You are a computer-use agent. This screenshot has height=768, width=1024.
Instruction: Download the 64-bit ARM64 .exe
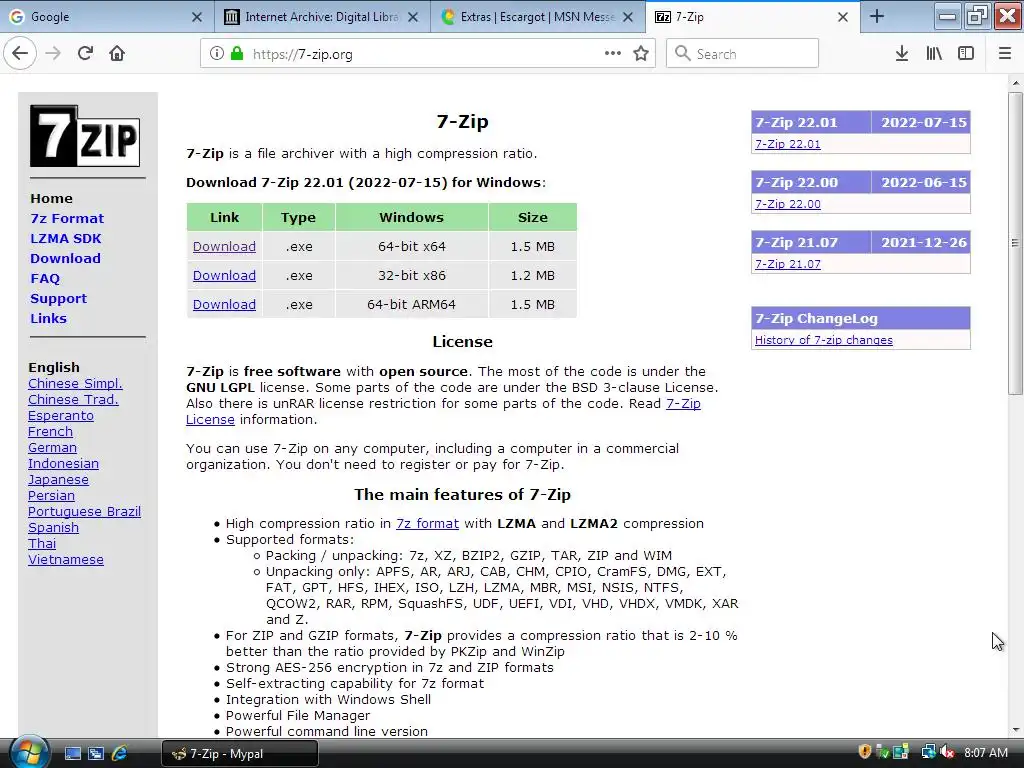tap(224, 304)
